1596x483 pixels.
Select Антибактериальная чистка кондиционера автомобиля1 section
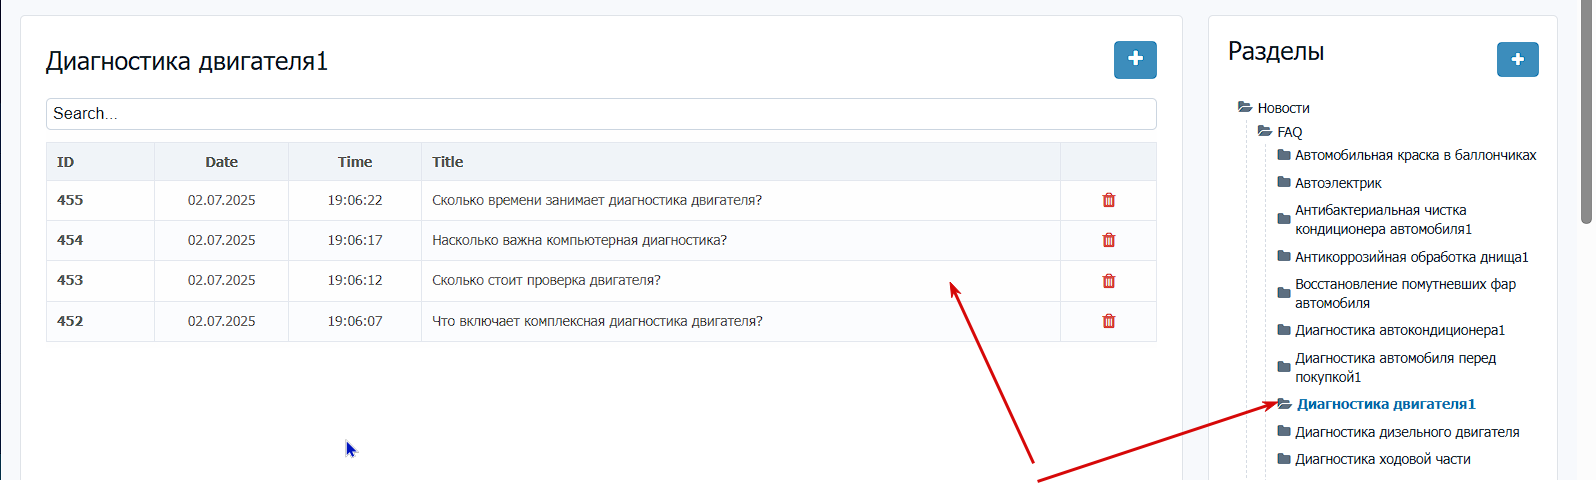[1383, 219]
